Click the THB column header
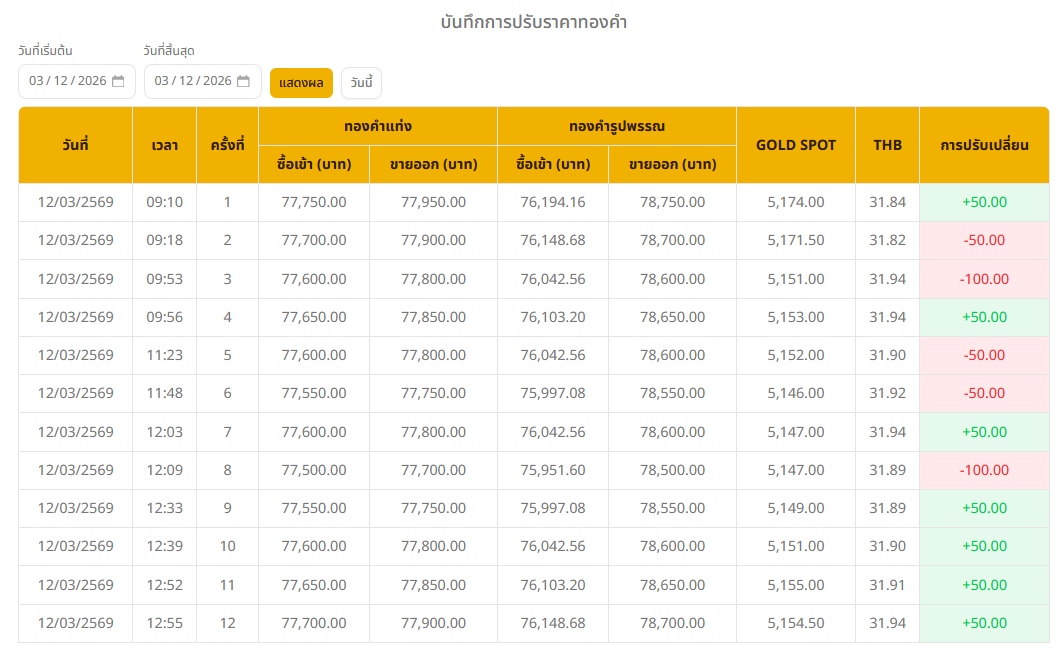 [x=887, y=145]
